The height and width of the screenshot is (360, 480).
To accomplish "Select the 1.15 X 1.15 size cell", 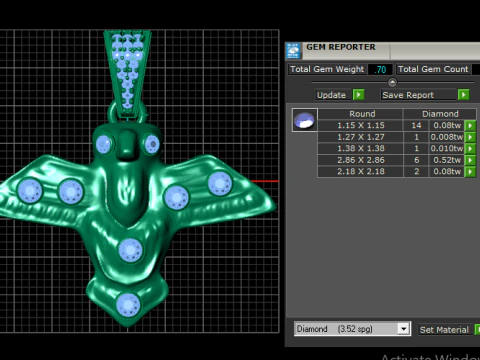I will [x=361, y=126].
